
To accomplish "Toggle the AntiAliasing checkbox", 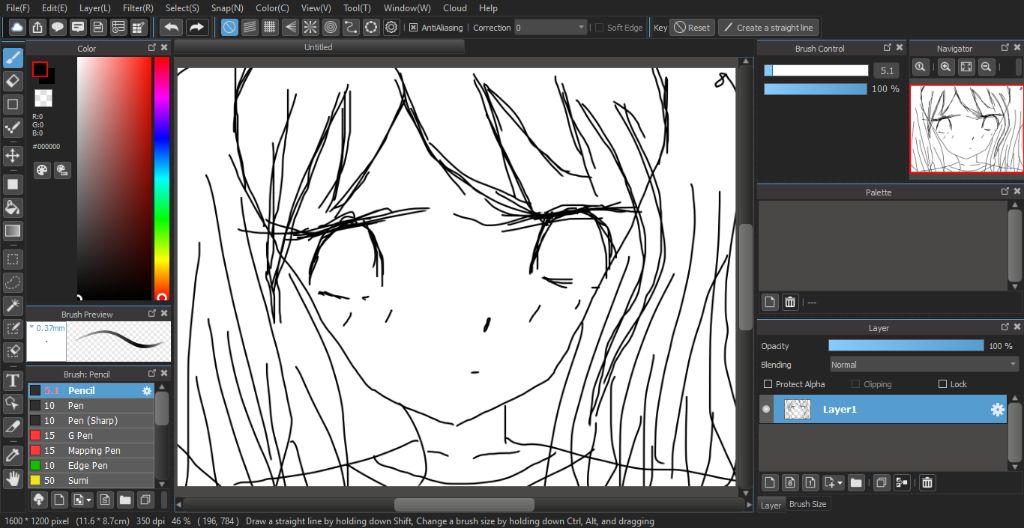I will (413, 28).
